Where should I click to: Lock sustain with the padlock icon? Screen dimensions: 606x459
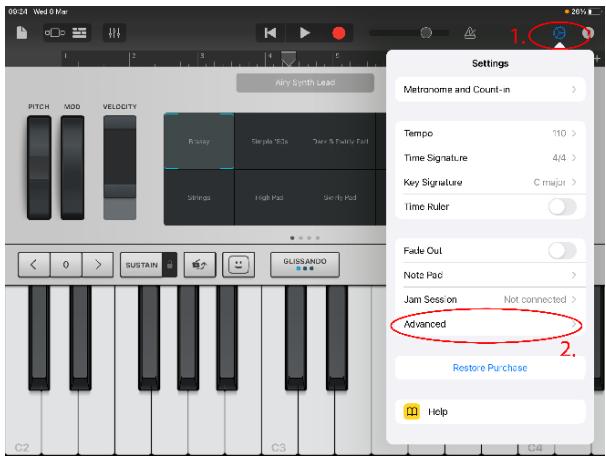point(170,265)
